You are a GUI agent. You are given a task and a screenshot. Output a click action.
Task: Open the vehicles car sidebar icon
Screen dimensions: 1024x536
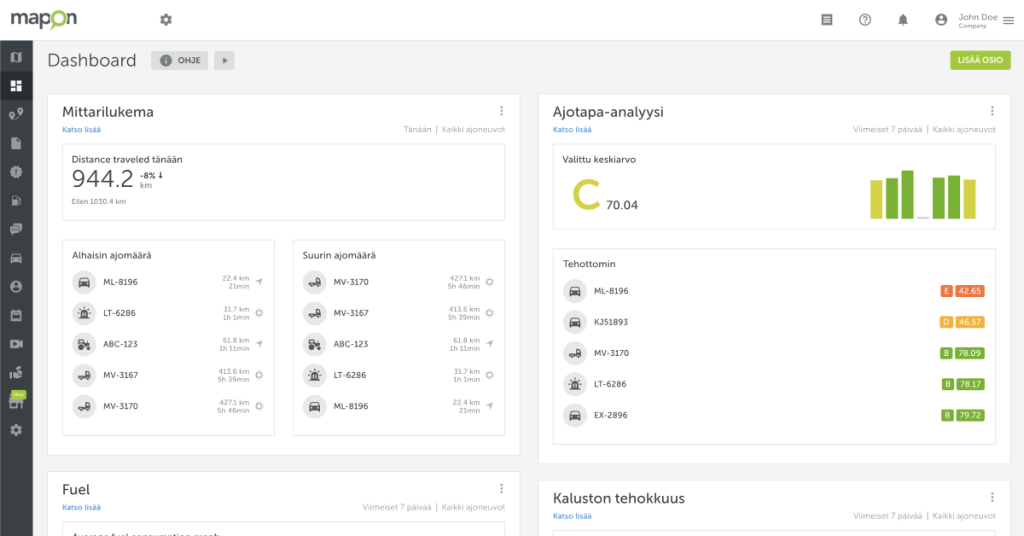pyautogui.click(x=16, y=258)
